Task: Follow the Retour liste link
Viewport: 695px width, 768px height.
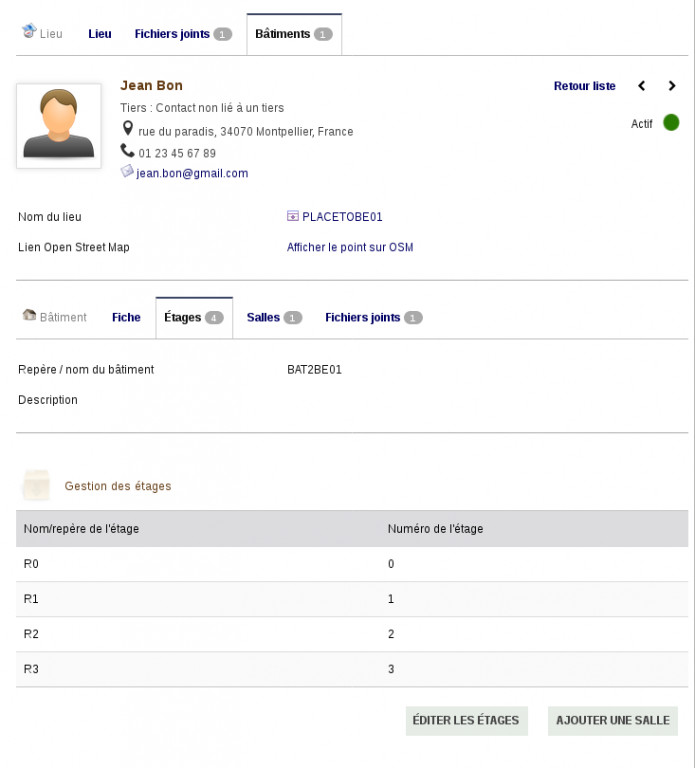Action: click(x=584, y=86)
